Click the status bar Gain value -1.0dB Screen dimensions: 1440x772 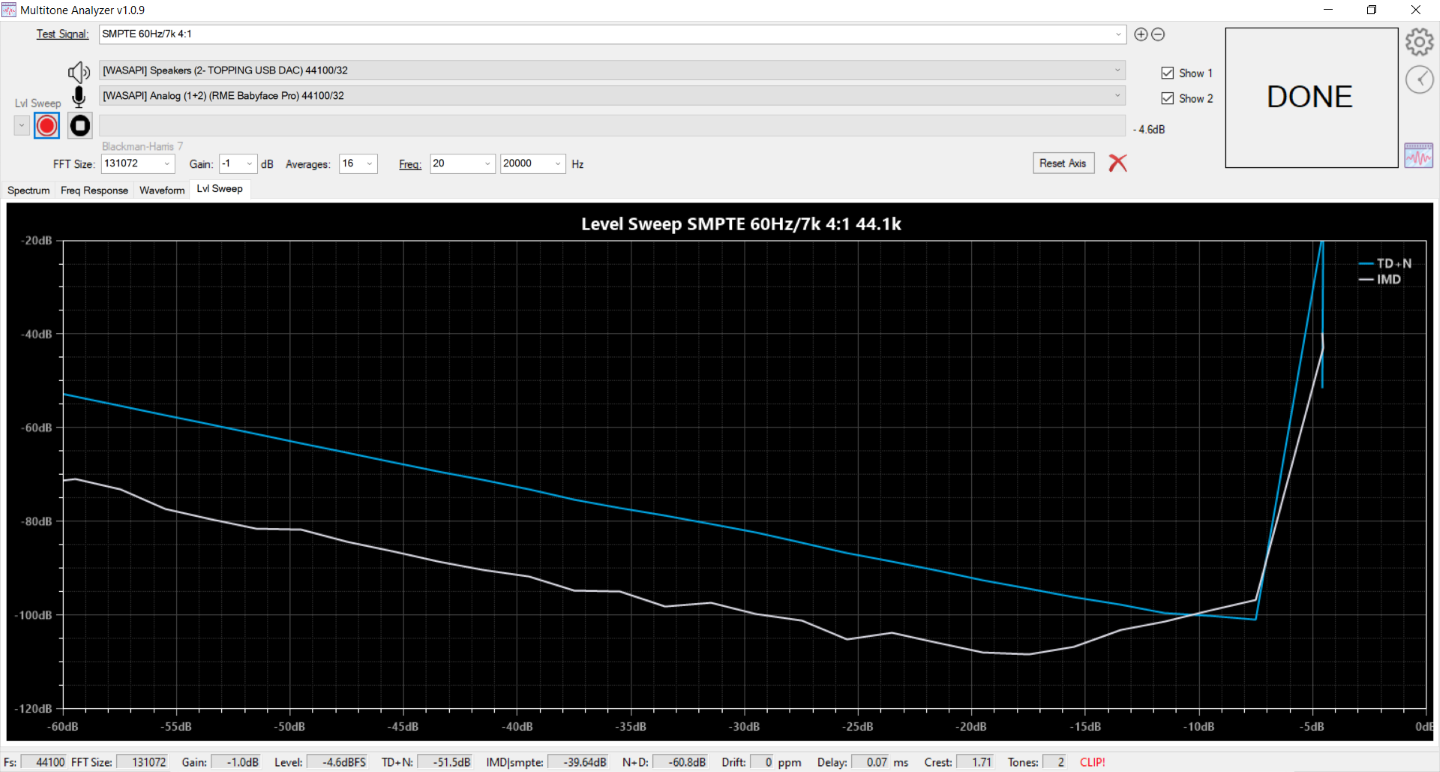pos(235,762)
